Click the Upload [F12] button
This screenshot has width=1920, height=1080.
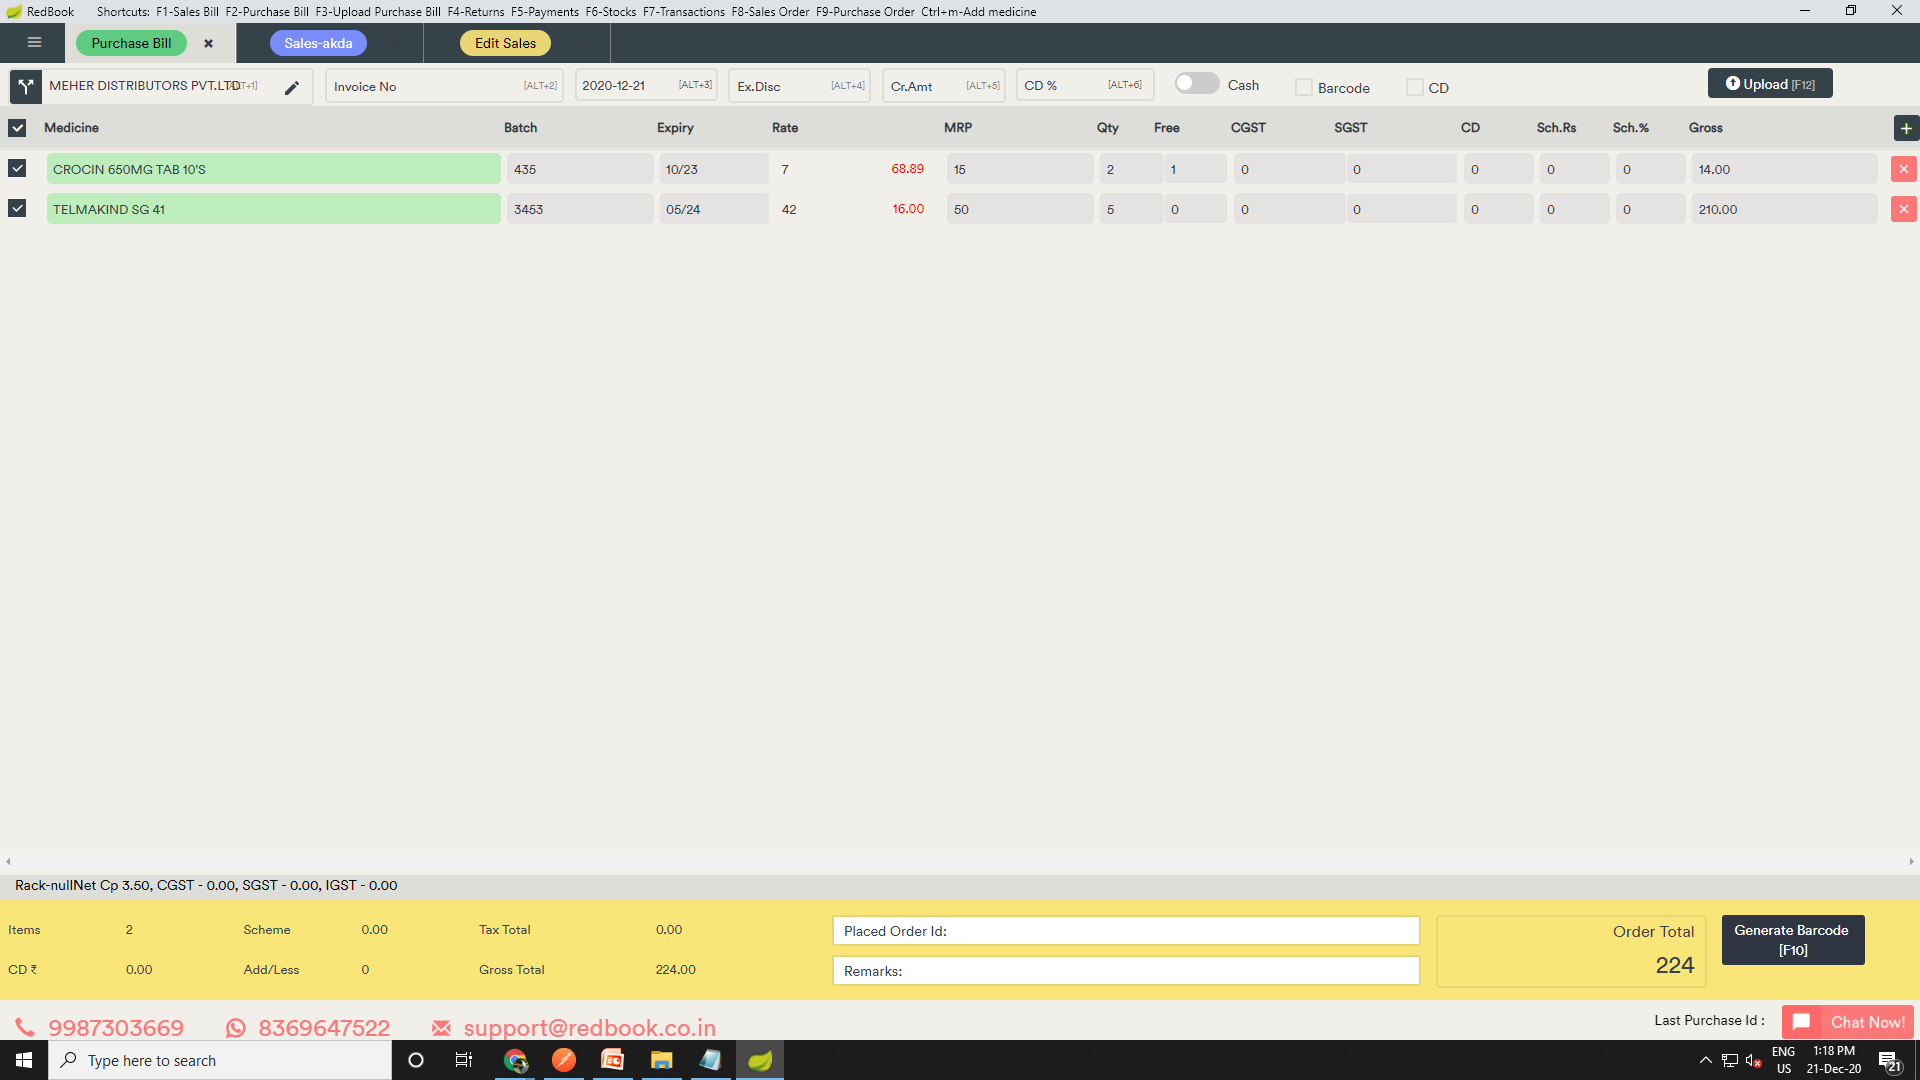[x=1769, y=84]
